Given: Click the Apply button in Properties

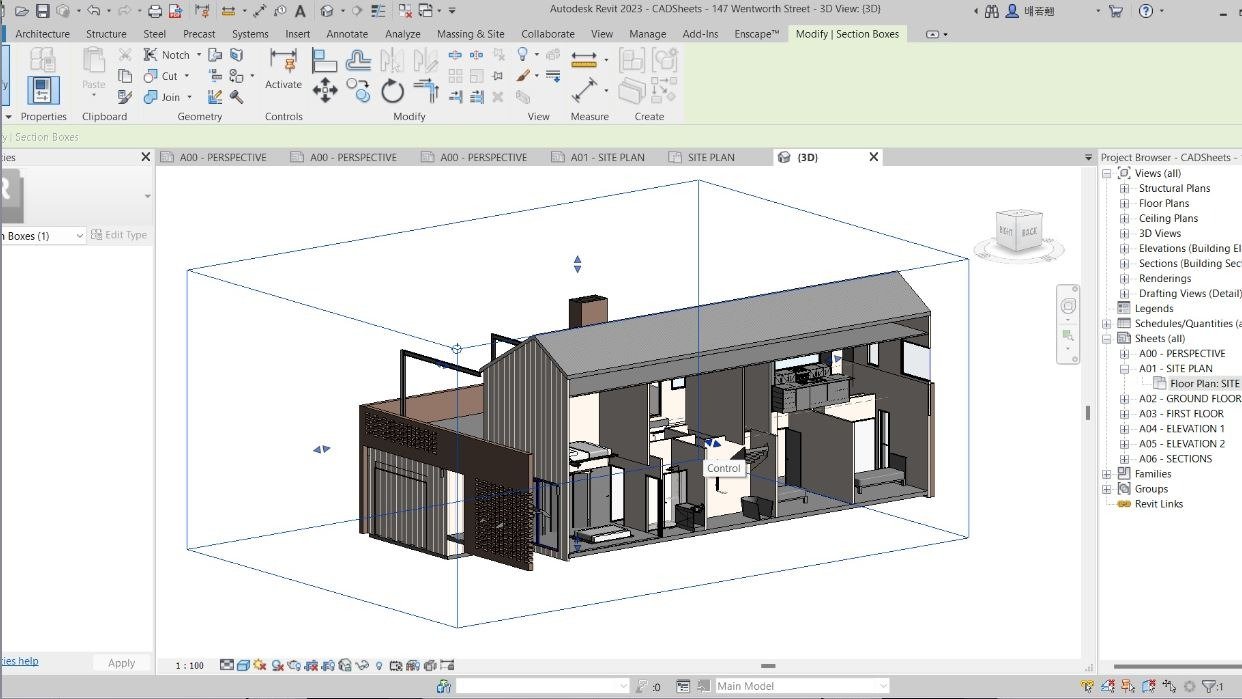Looking at the screenshot, I should [x=121, y=663].
